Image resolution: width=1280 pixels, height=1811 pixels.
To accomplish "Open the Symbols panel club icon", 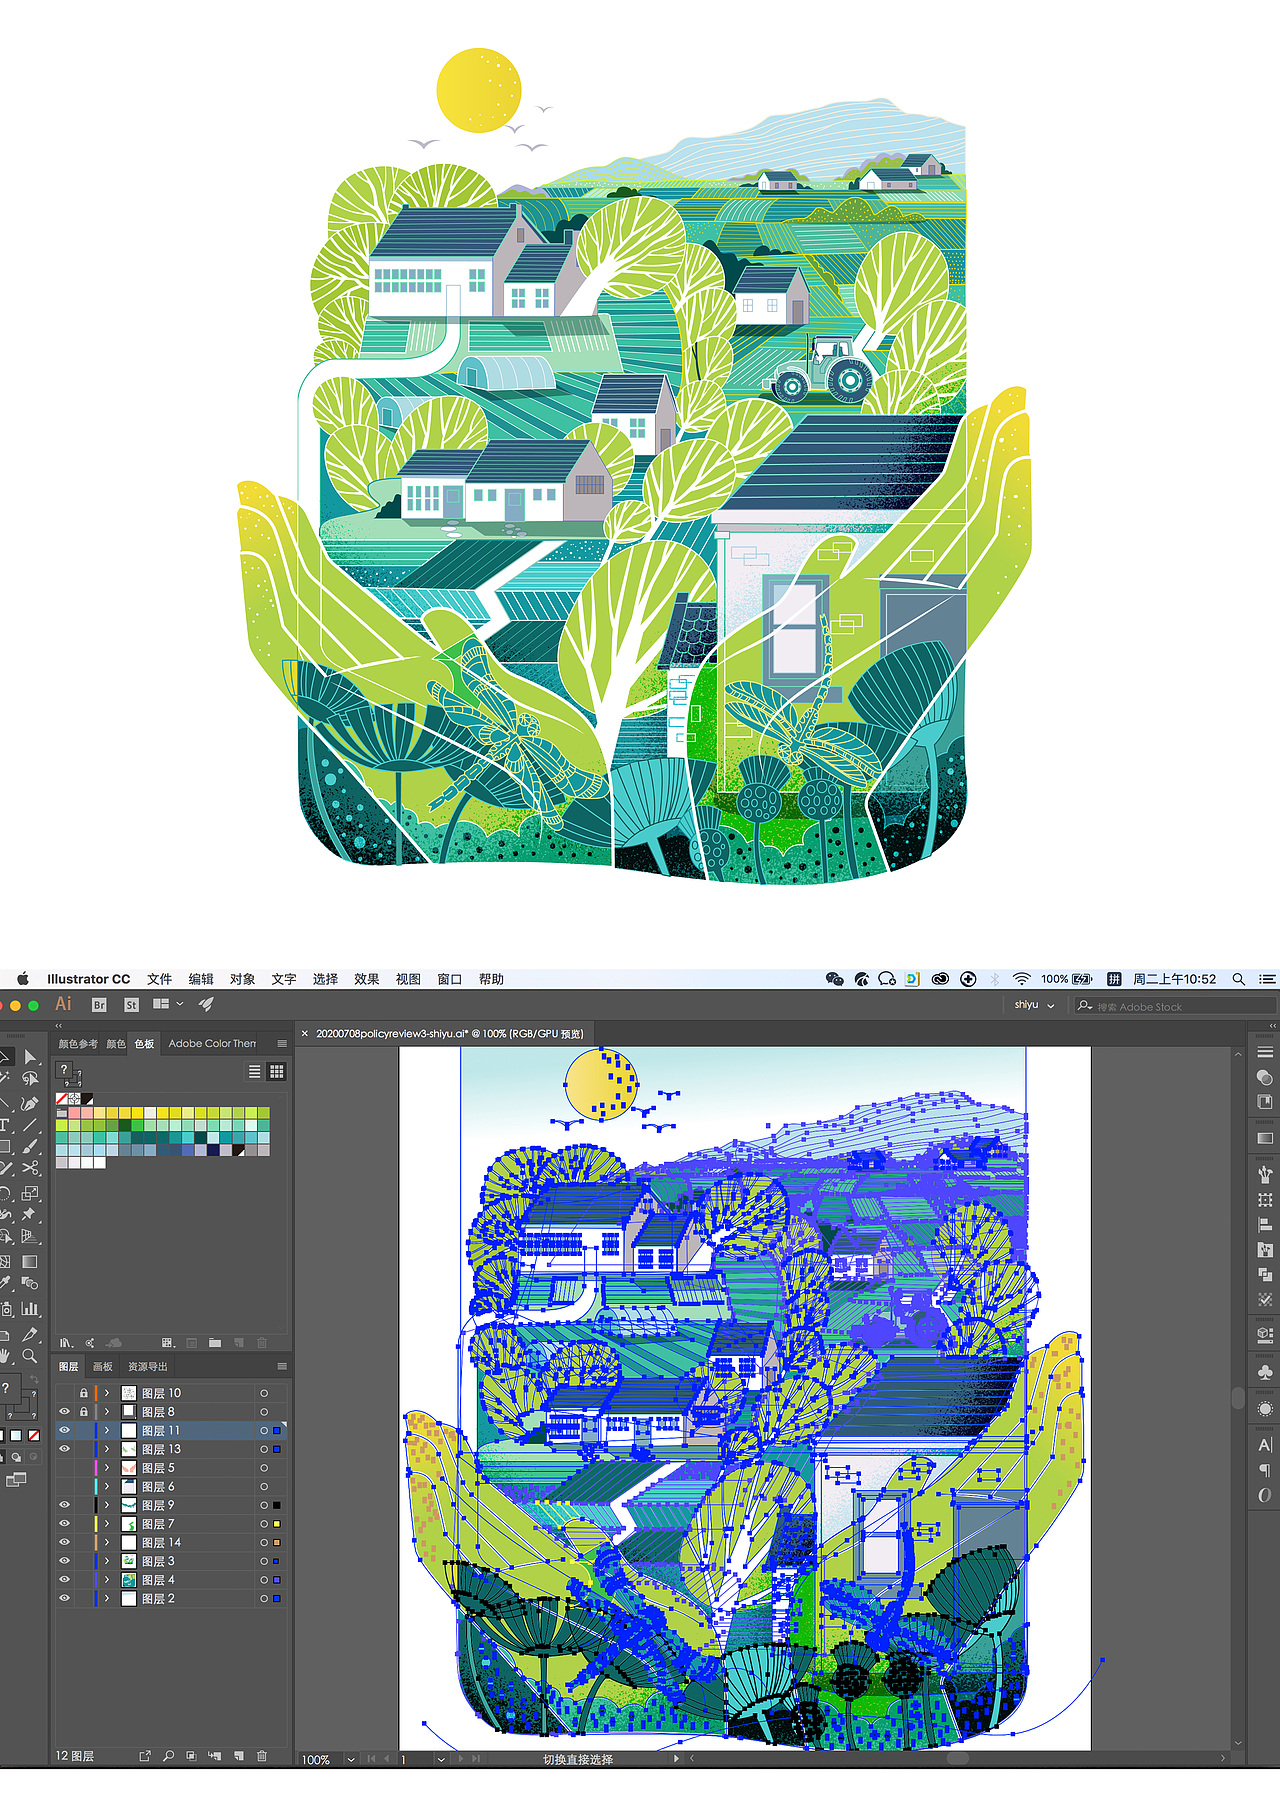I will click(x=1265, y=1372).
